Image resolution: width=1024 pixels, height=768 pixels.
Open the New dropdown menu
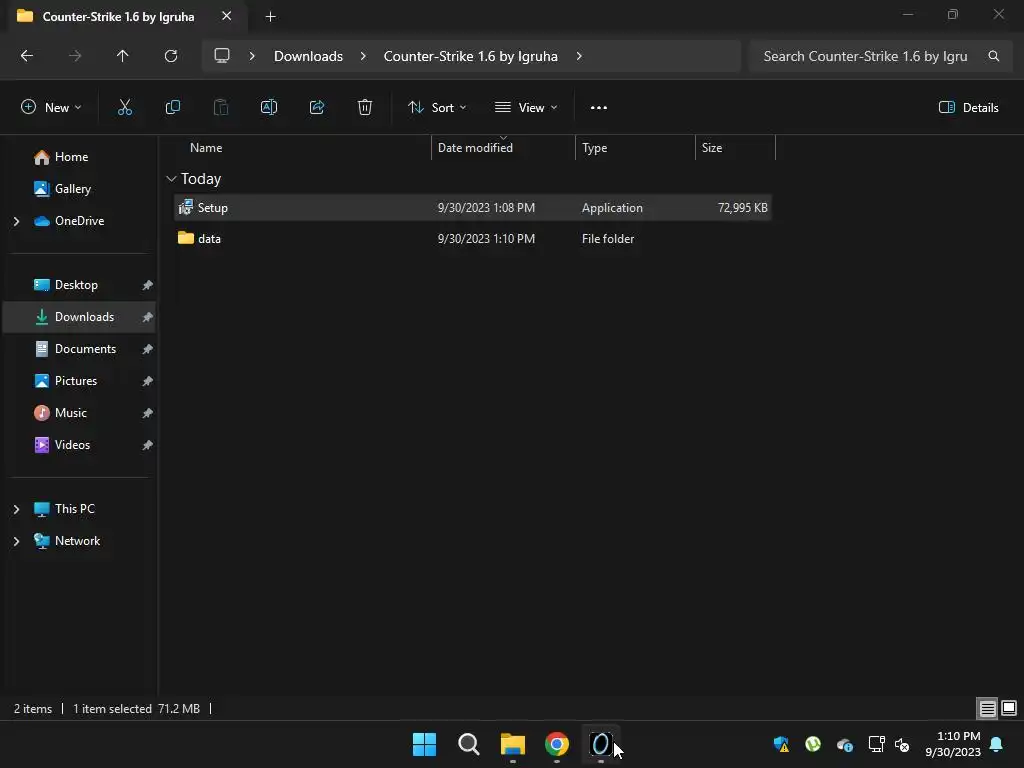click(51, 108)
